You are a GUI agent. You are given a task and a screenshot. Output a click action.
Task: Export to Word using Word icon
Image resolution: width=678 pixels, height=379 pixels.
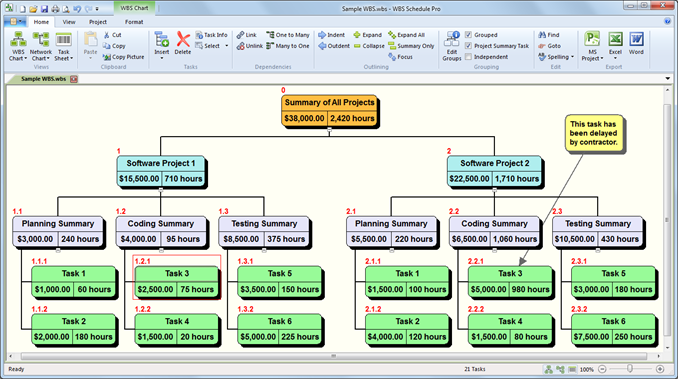(636, 39)
